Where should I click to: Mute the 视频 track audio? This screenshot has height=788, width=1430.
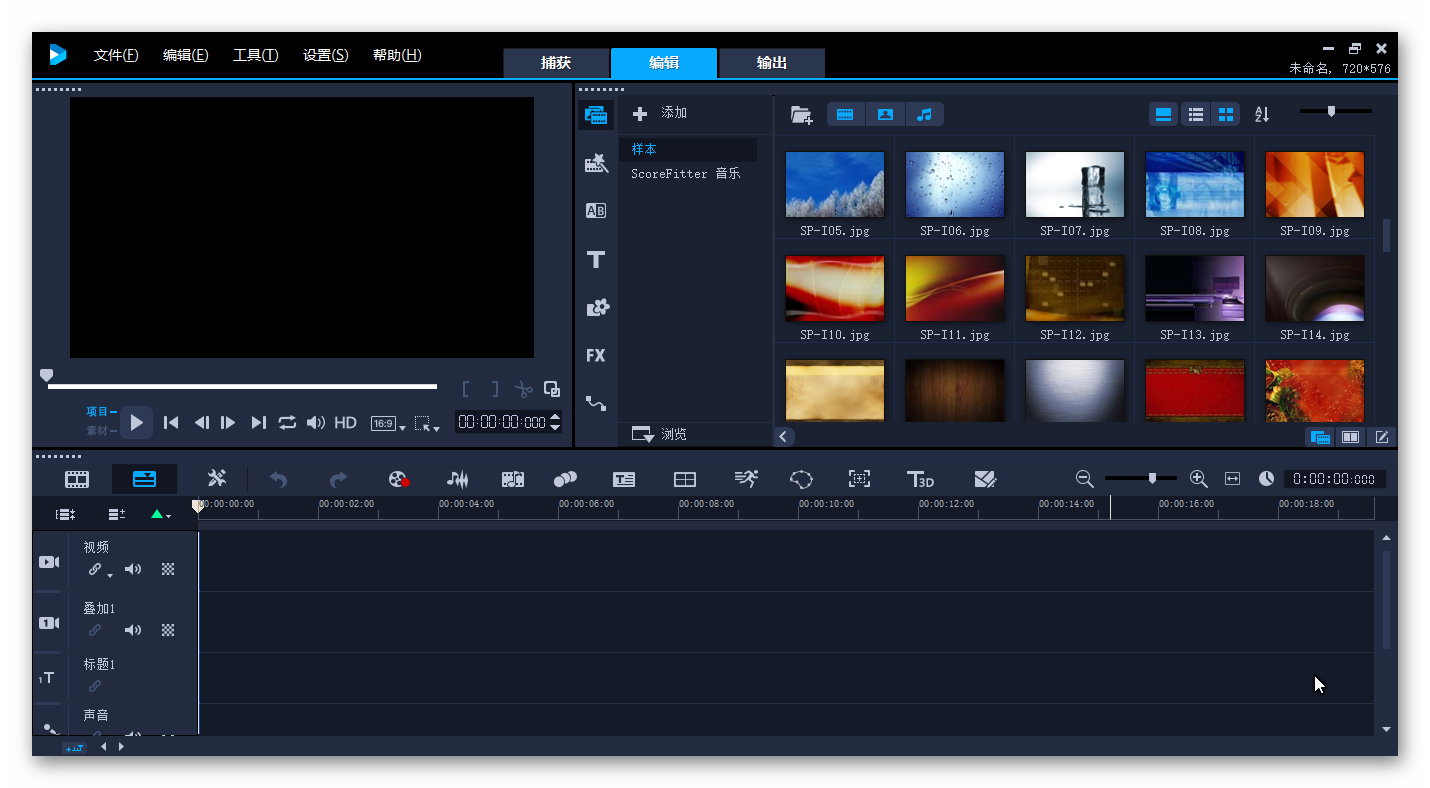[132, 570]
